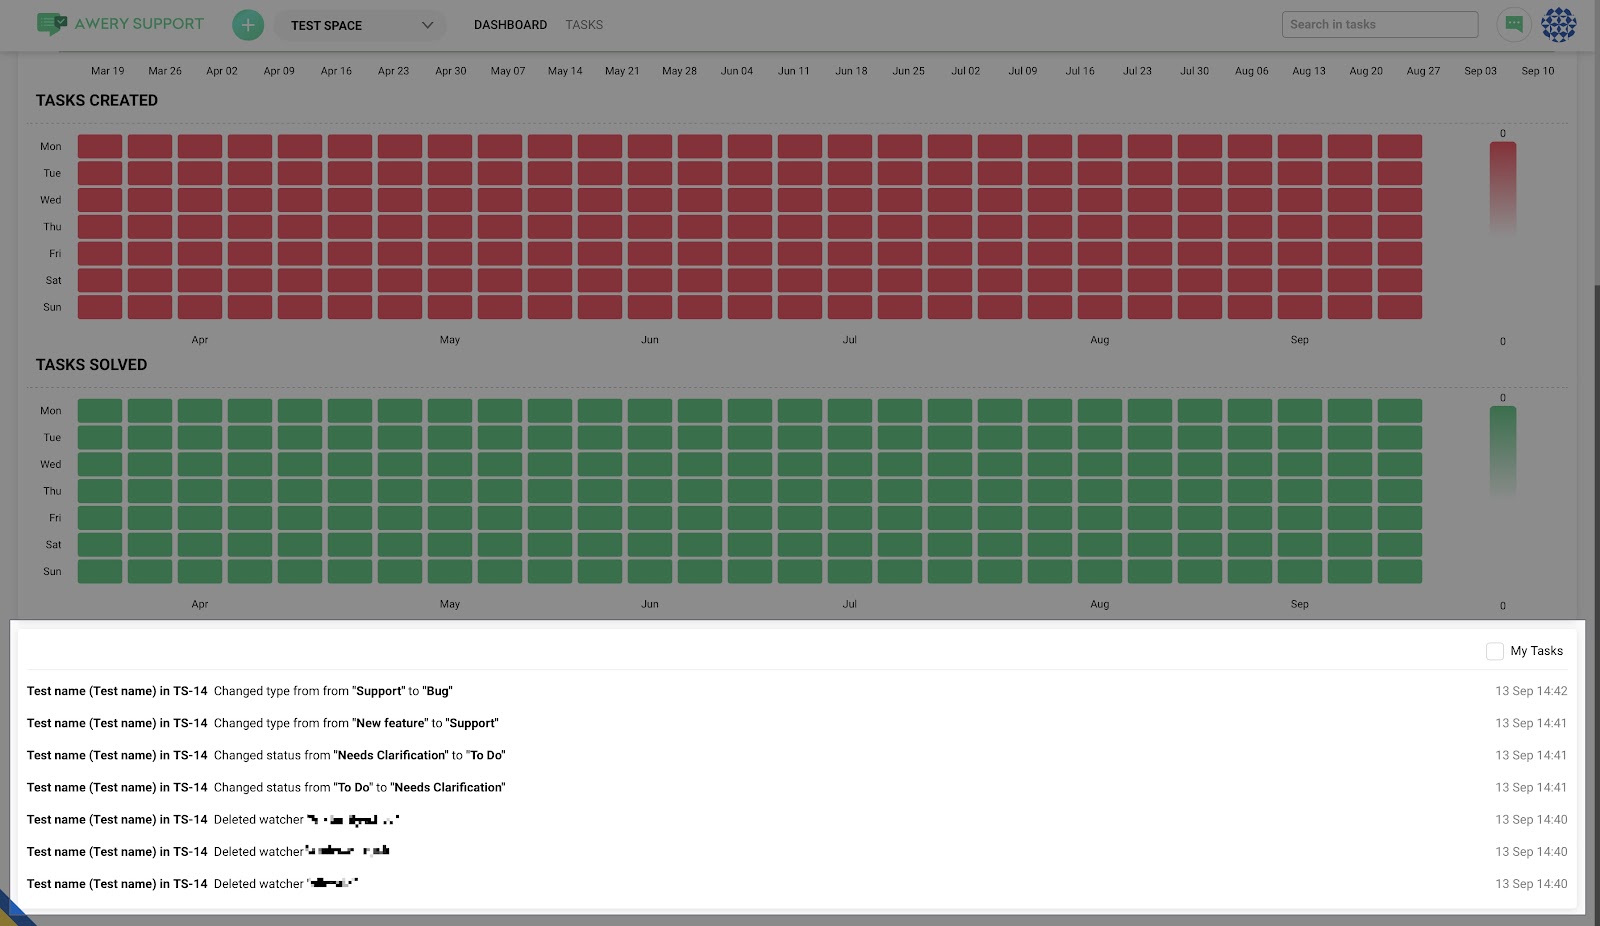The image size is (1600, 926).
Task: Open the 'New feature' to 'Support' change entry
Action: pos(355,723)
